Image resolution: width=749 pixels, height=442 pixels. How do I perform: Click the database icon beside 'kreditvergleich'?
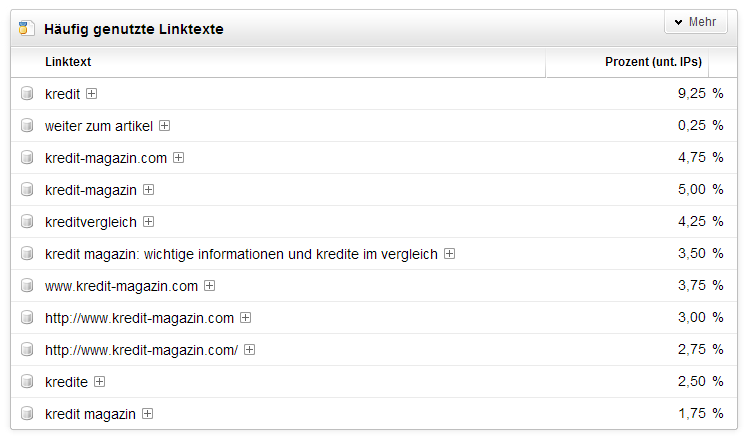tap(27, 222)
